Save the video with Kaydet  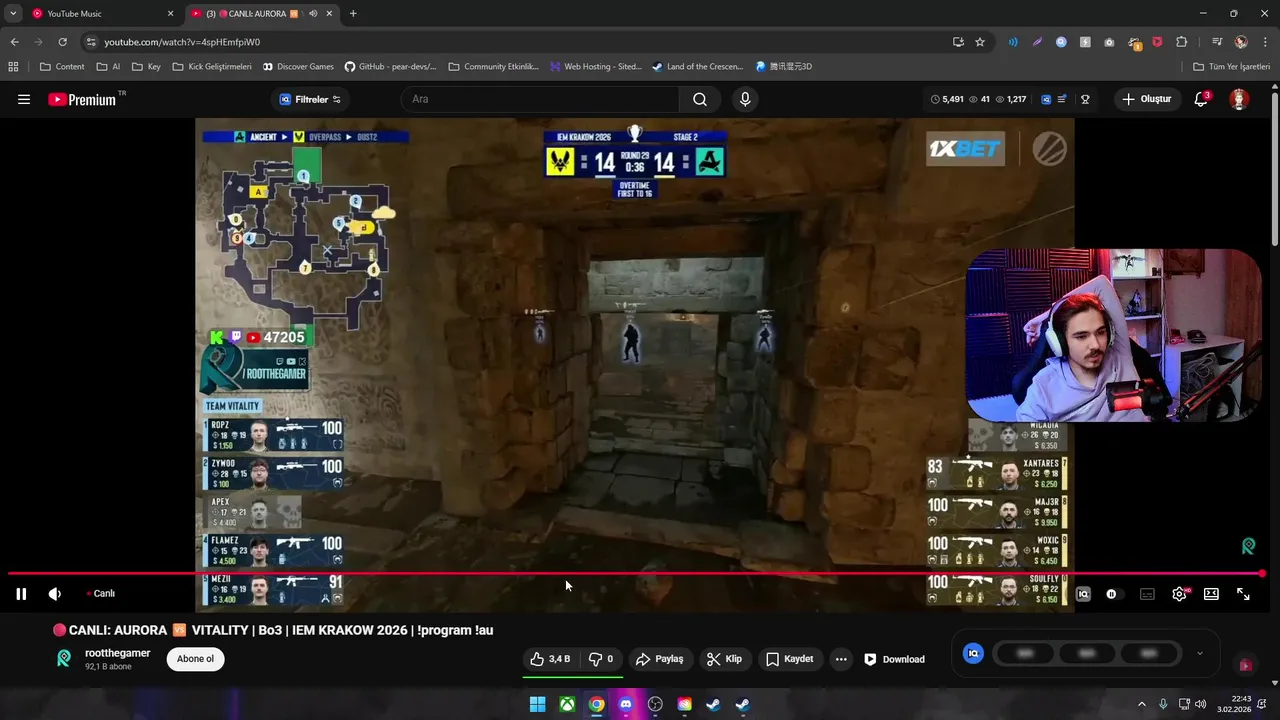tap(790, 659)
